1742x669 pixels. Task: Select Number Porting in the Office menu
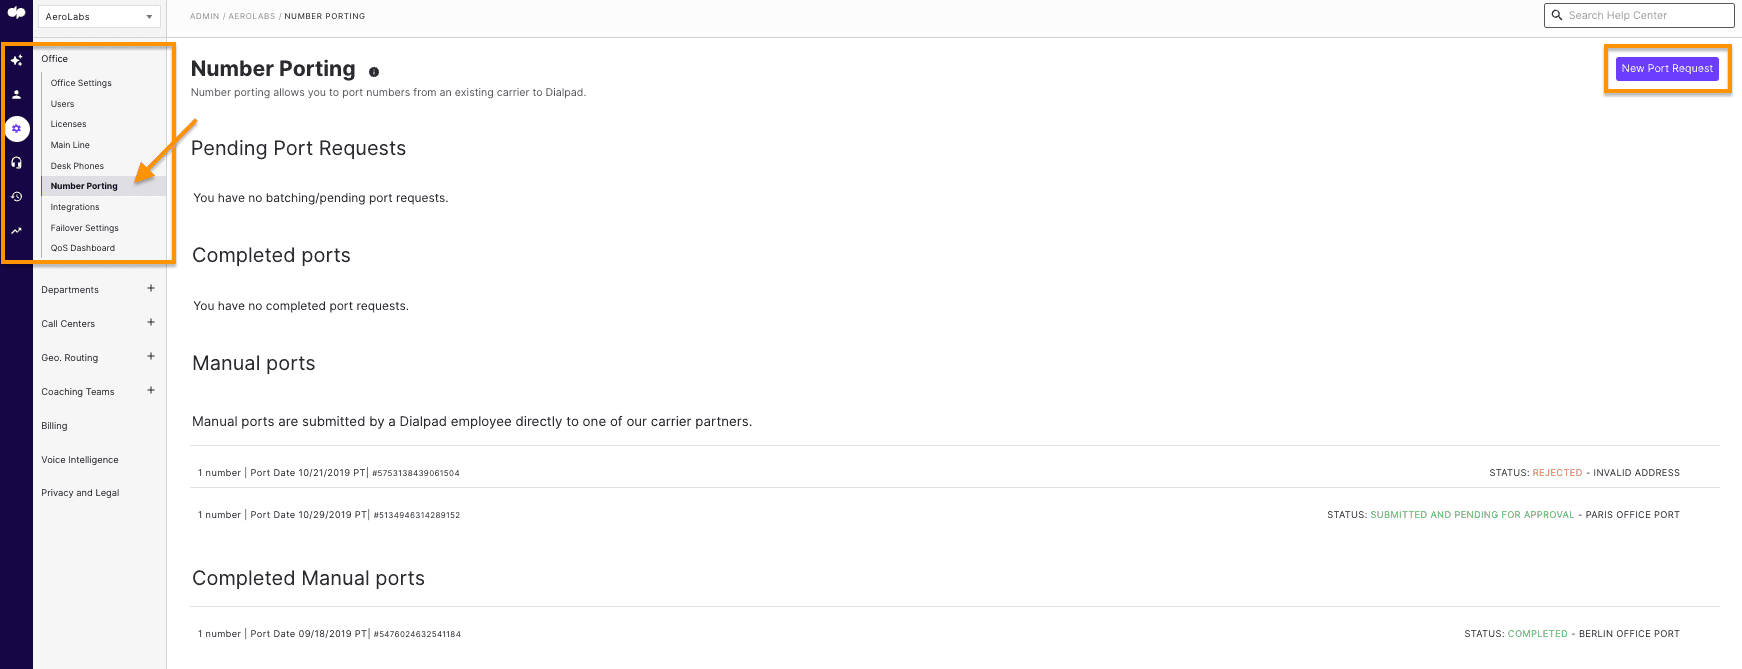tap(84, 185)
